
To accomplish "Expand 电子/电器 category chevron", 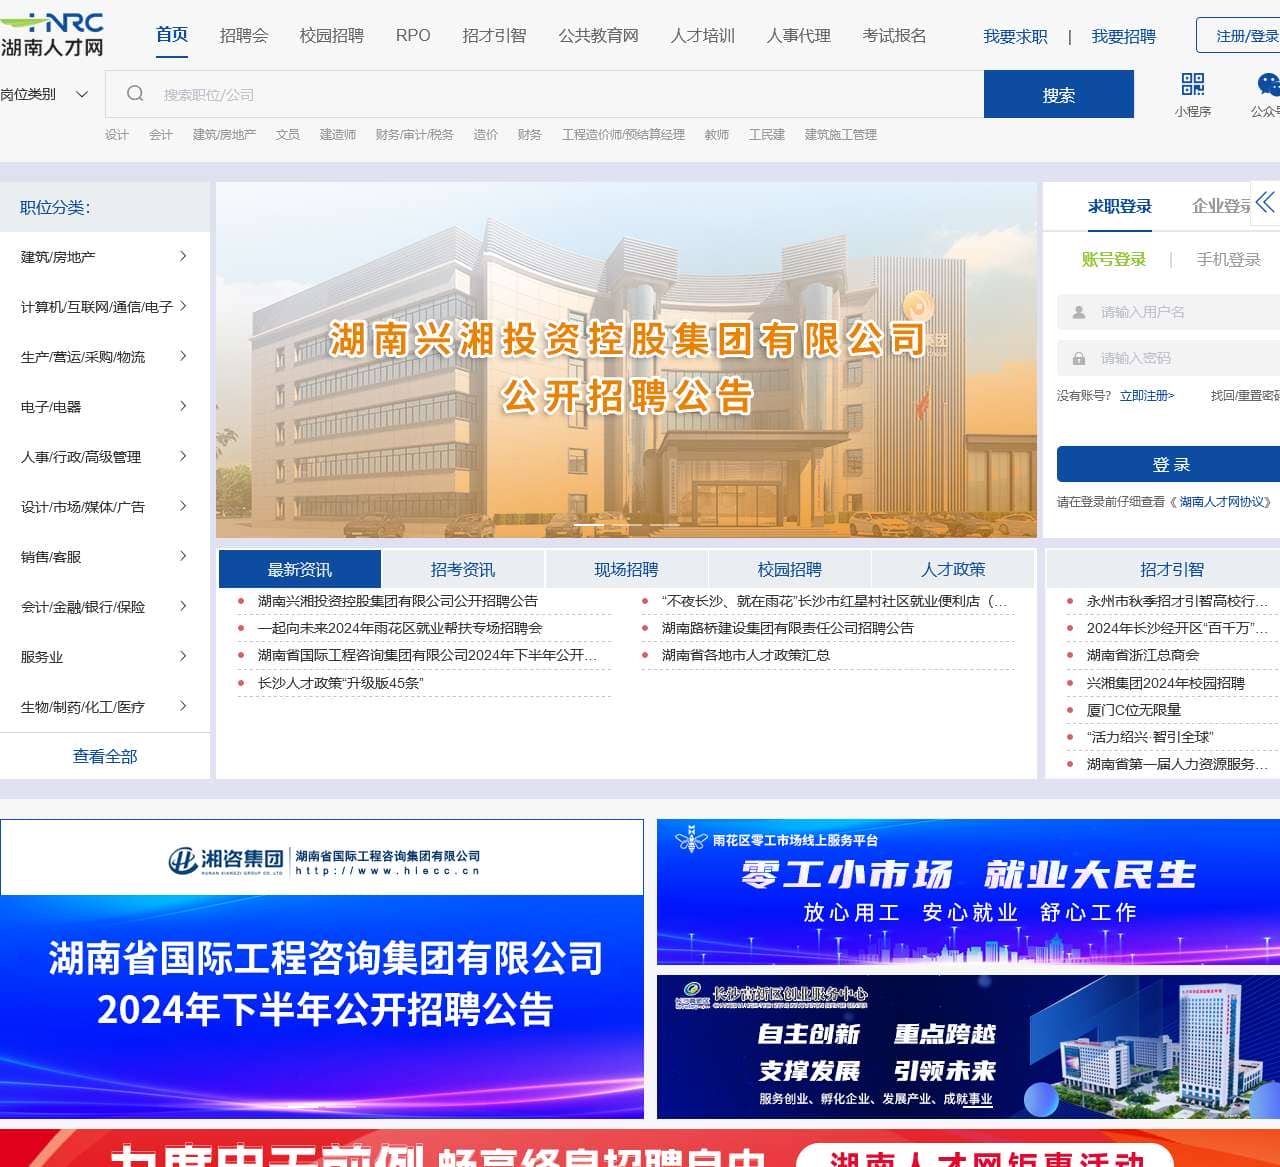I will pos(183,406).
